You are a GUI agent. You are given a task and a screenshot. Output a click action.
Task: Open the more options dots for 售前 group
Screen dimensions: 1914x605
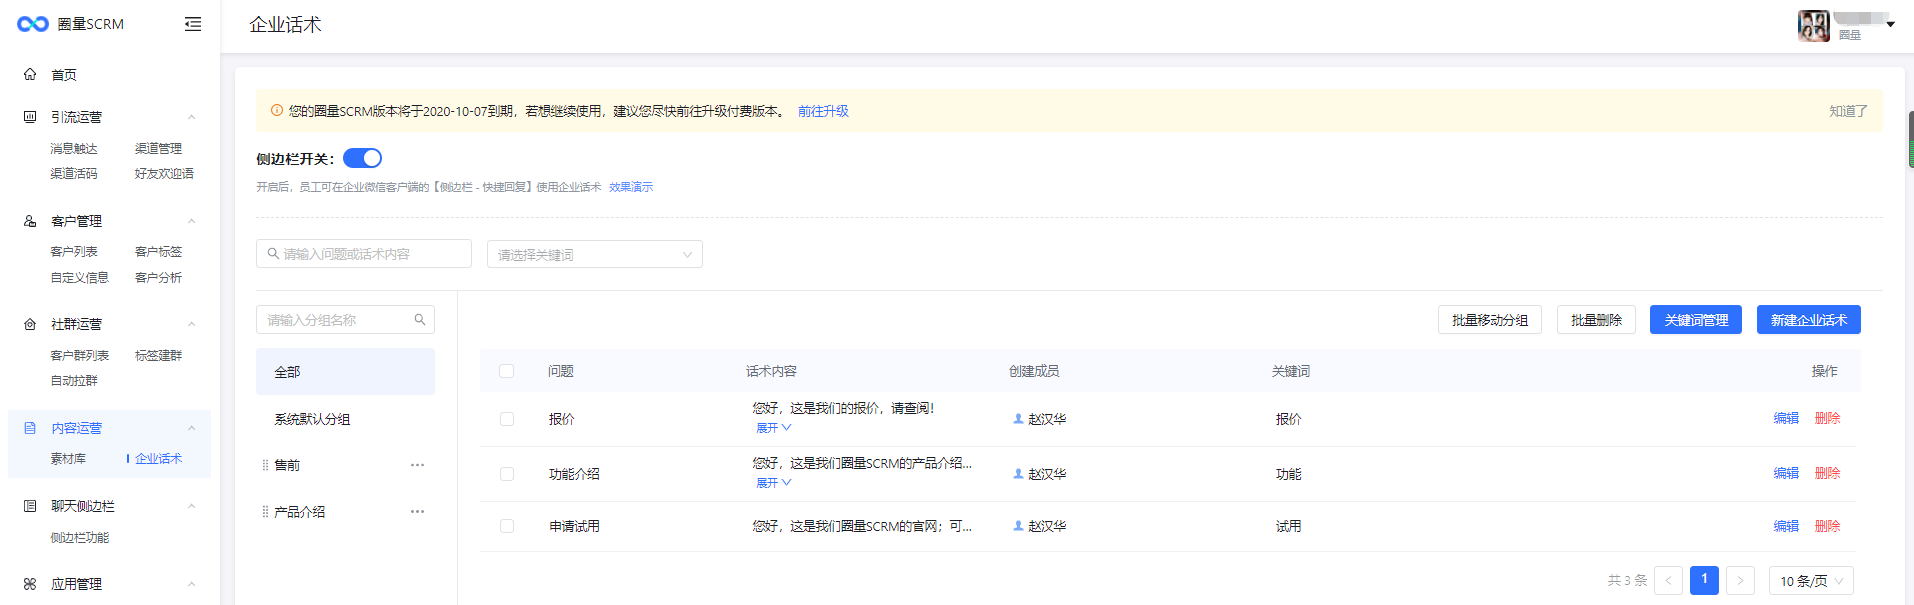417,465
